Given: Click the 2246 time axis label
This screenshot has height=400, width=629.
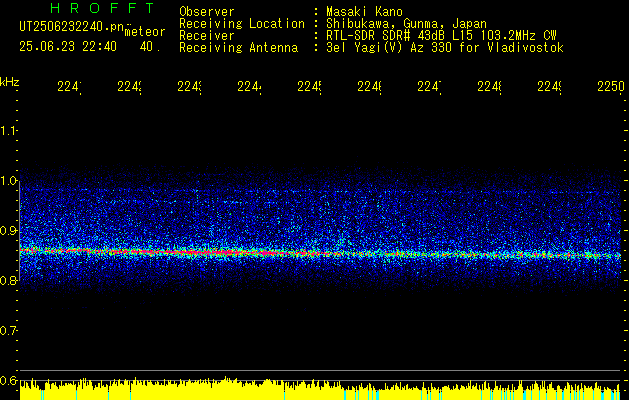Looking at the screenshot, I should [369, 86].
